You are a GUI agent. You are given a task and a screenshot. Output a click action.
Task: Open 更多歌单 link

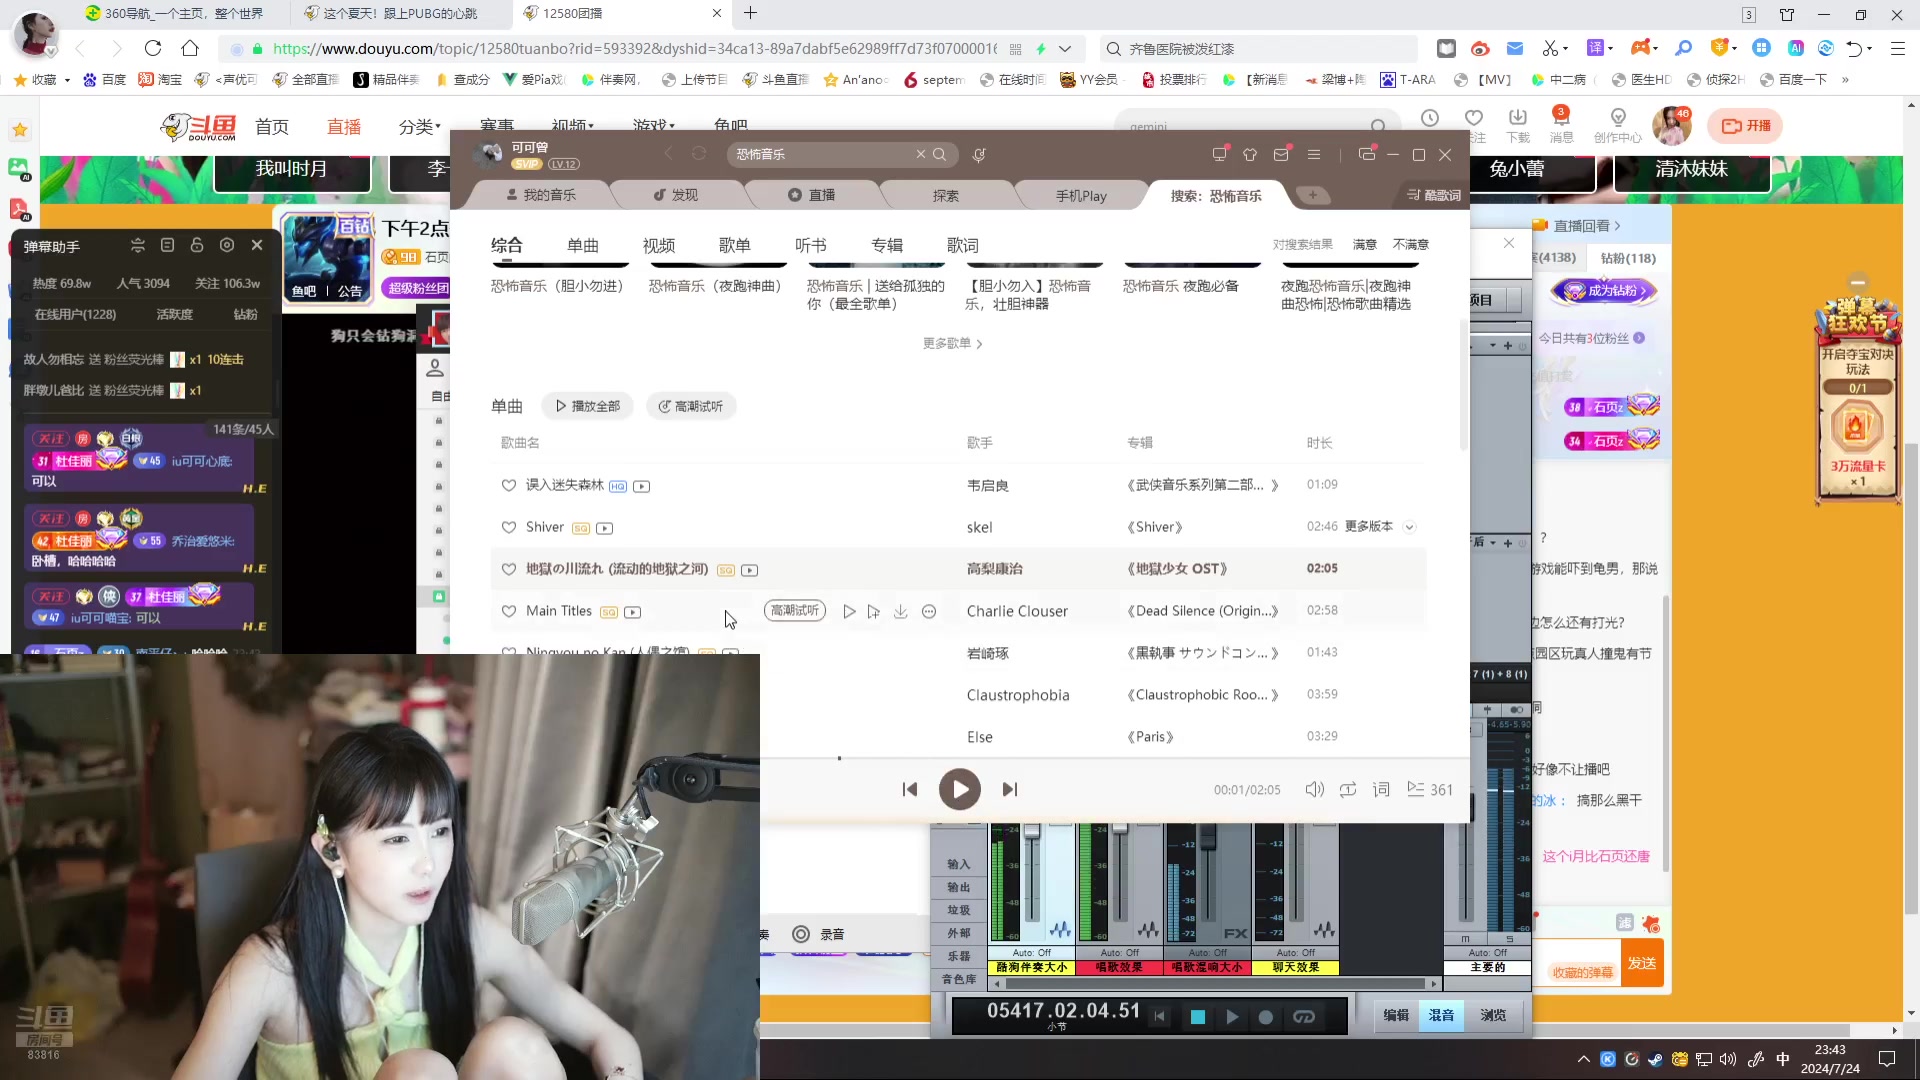click(x=952, y=343)
